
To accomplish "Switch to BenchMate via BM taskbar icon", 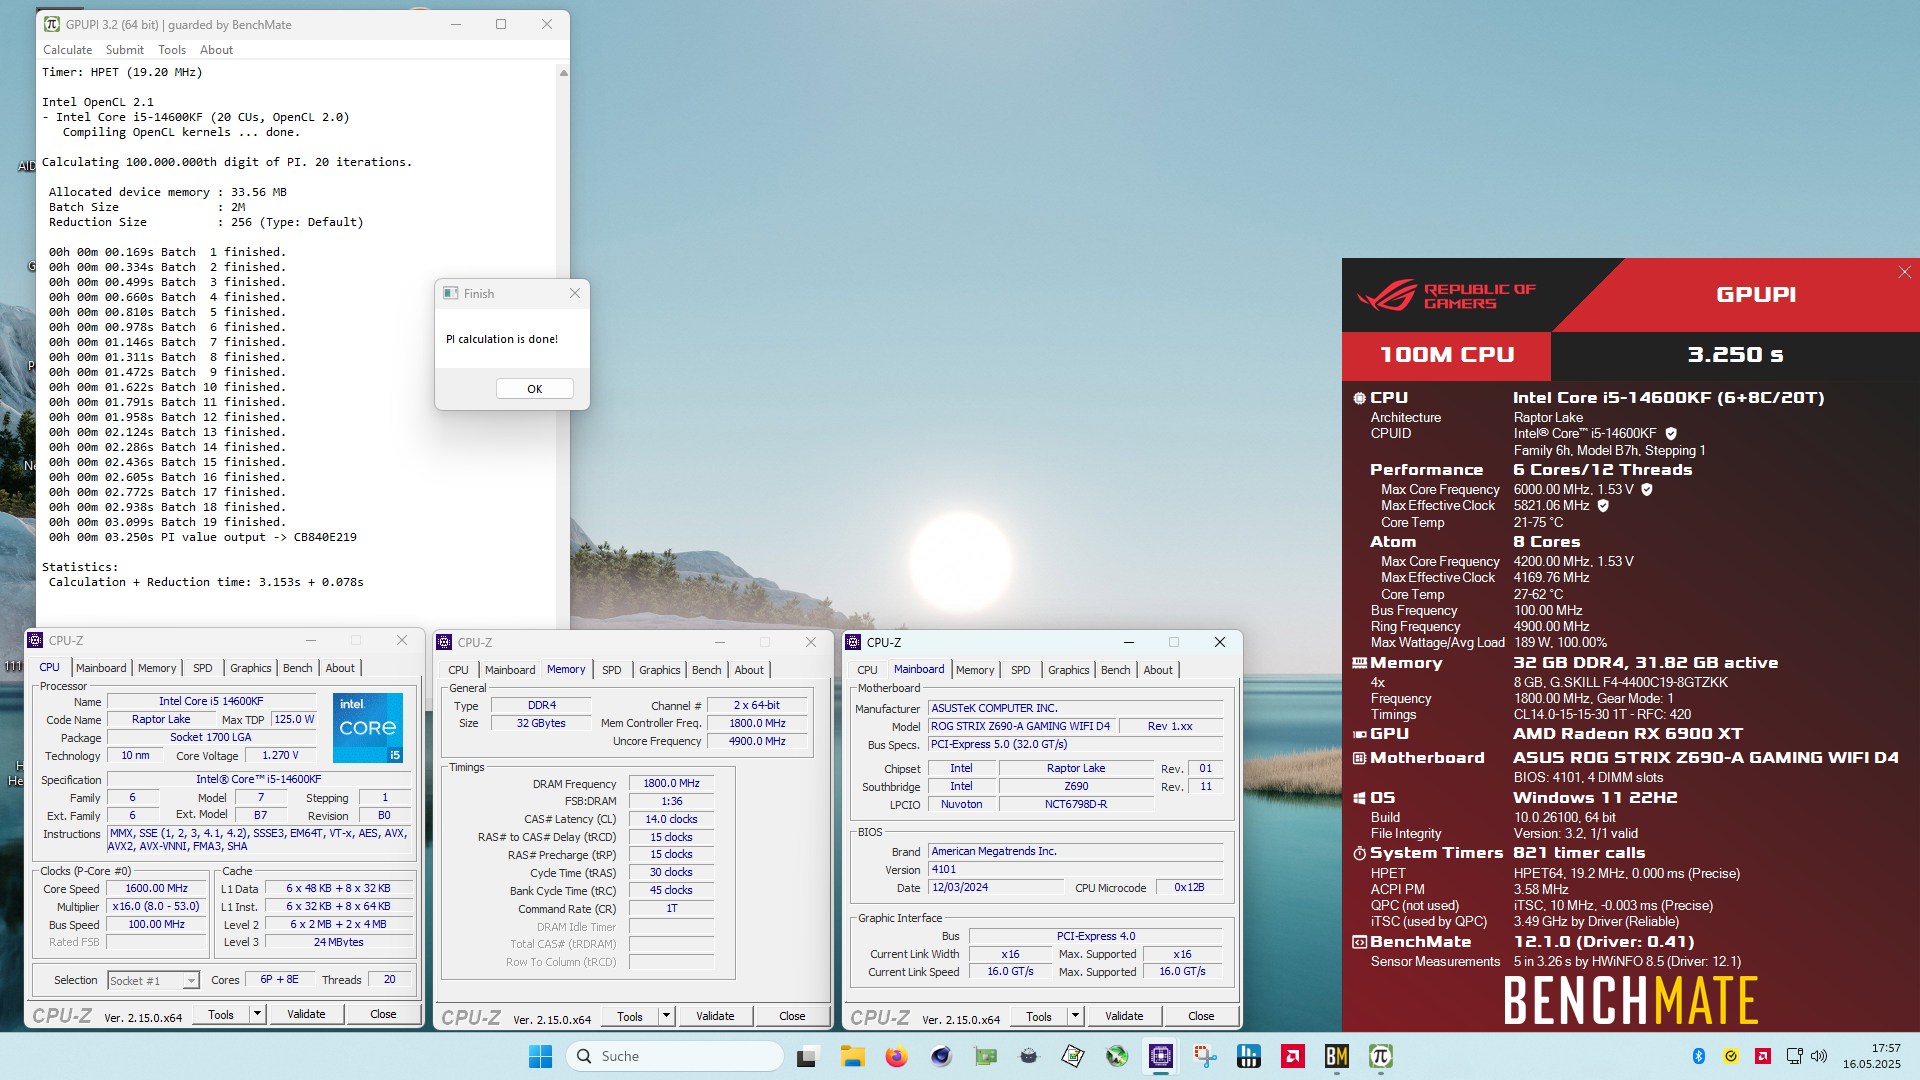I will click(x=1337, y=1056).
